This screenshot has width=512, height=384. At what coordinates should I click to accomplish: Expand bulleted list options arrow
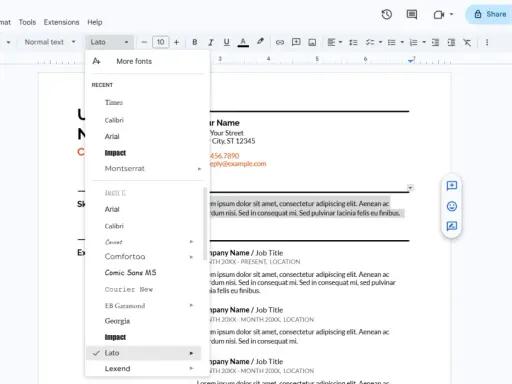(x=402, y=42)
